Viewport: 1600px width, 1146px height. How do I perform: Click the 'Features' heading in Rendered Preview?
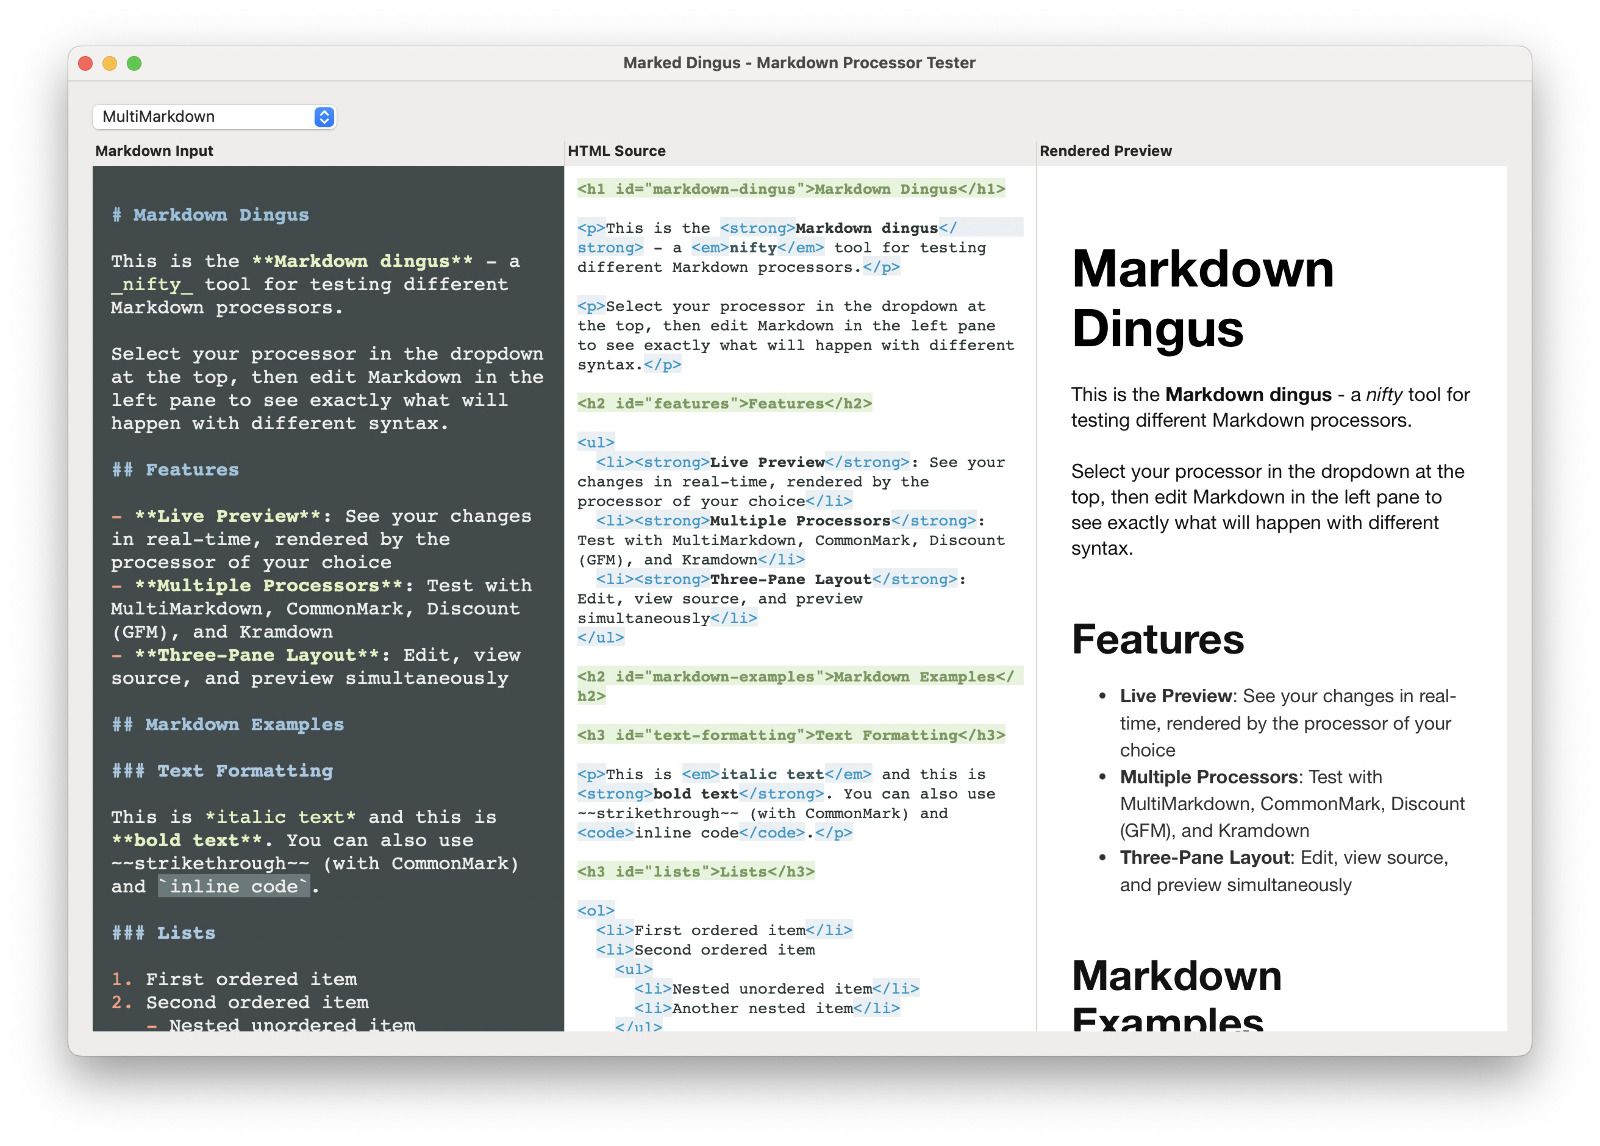[1157, 640]
